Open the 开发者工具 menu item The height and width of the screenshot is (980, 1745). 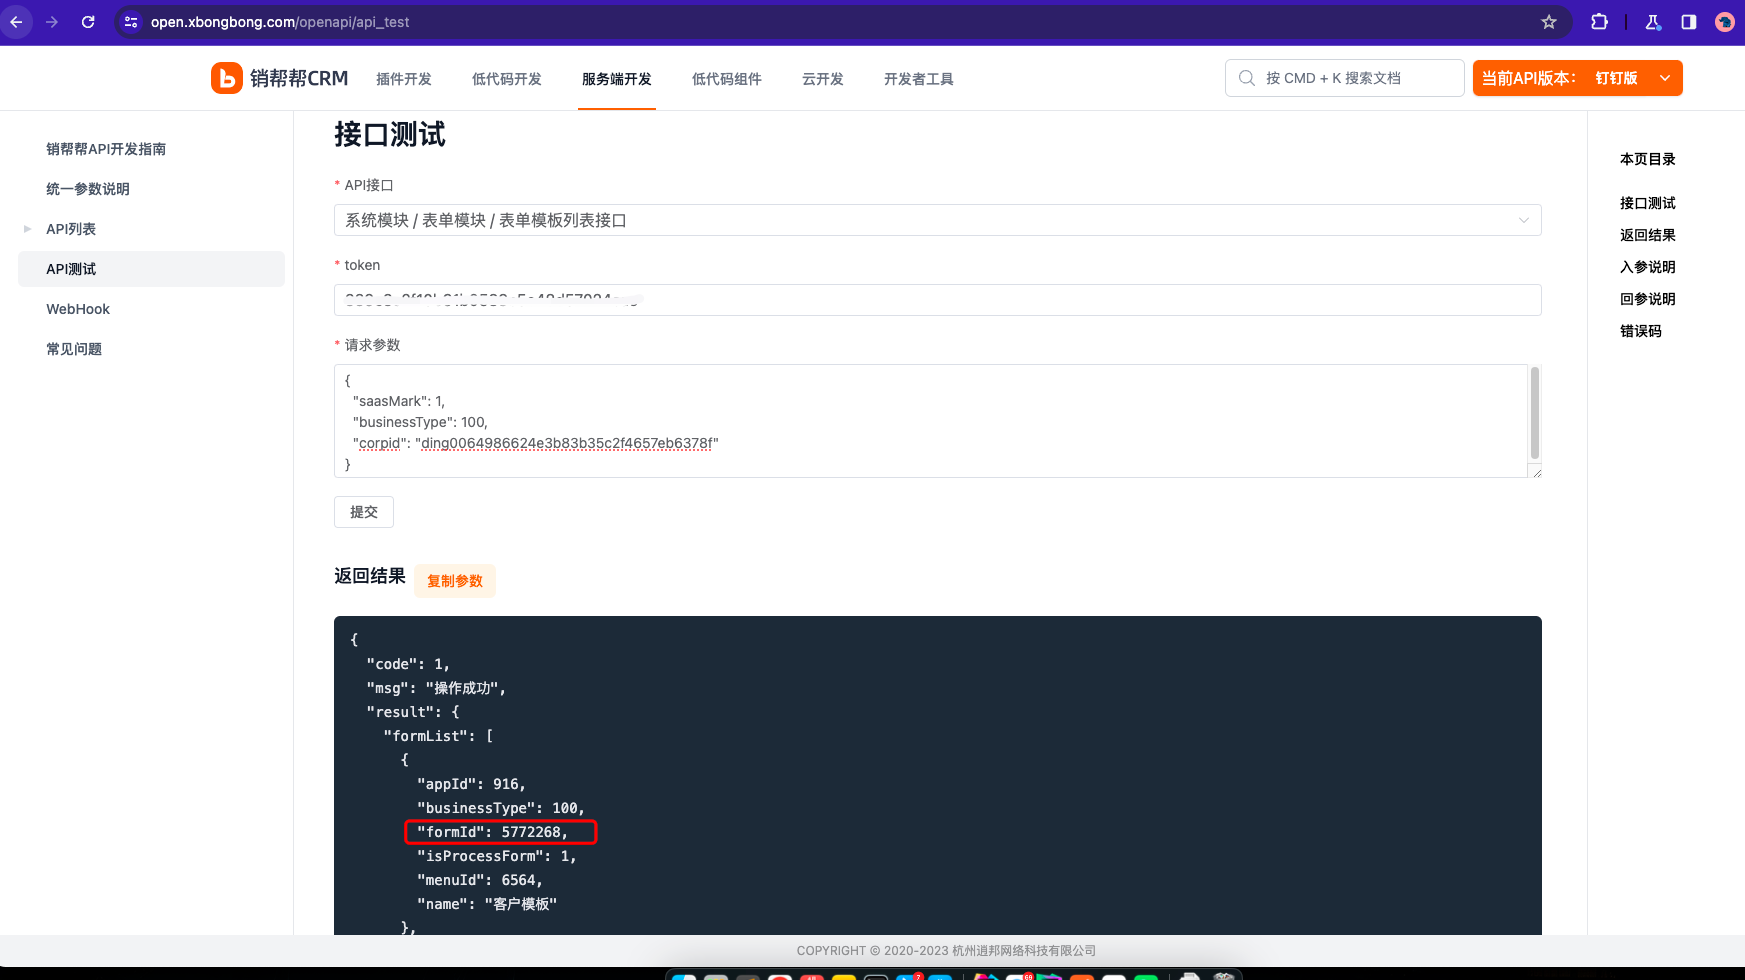pyautogui.click(x=917, y=78)
